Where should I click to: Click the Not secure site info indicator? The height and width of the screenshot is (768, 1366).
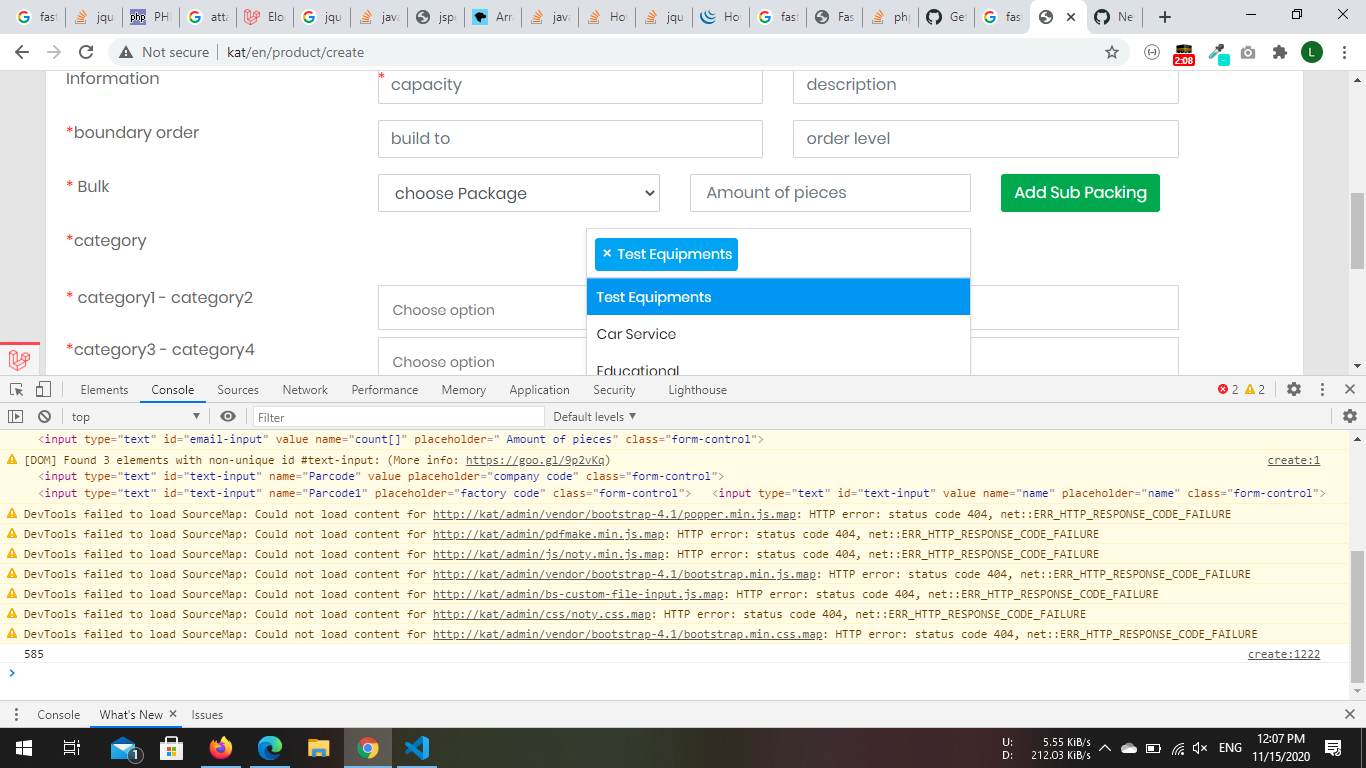(x=164, y=52)
